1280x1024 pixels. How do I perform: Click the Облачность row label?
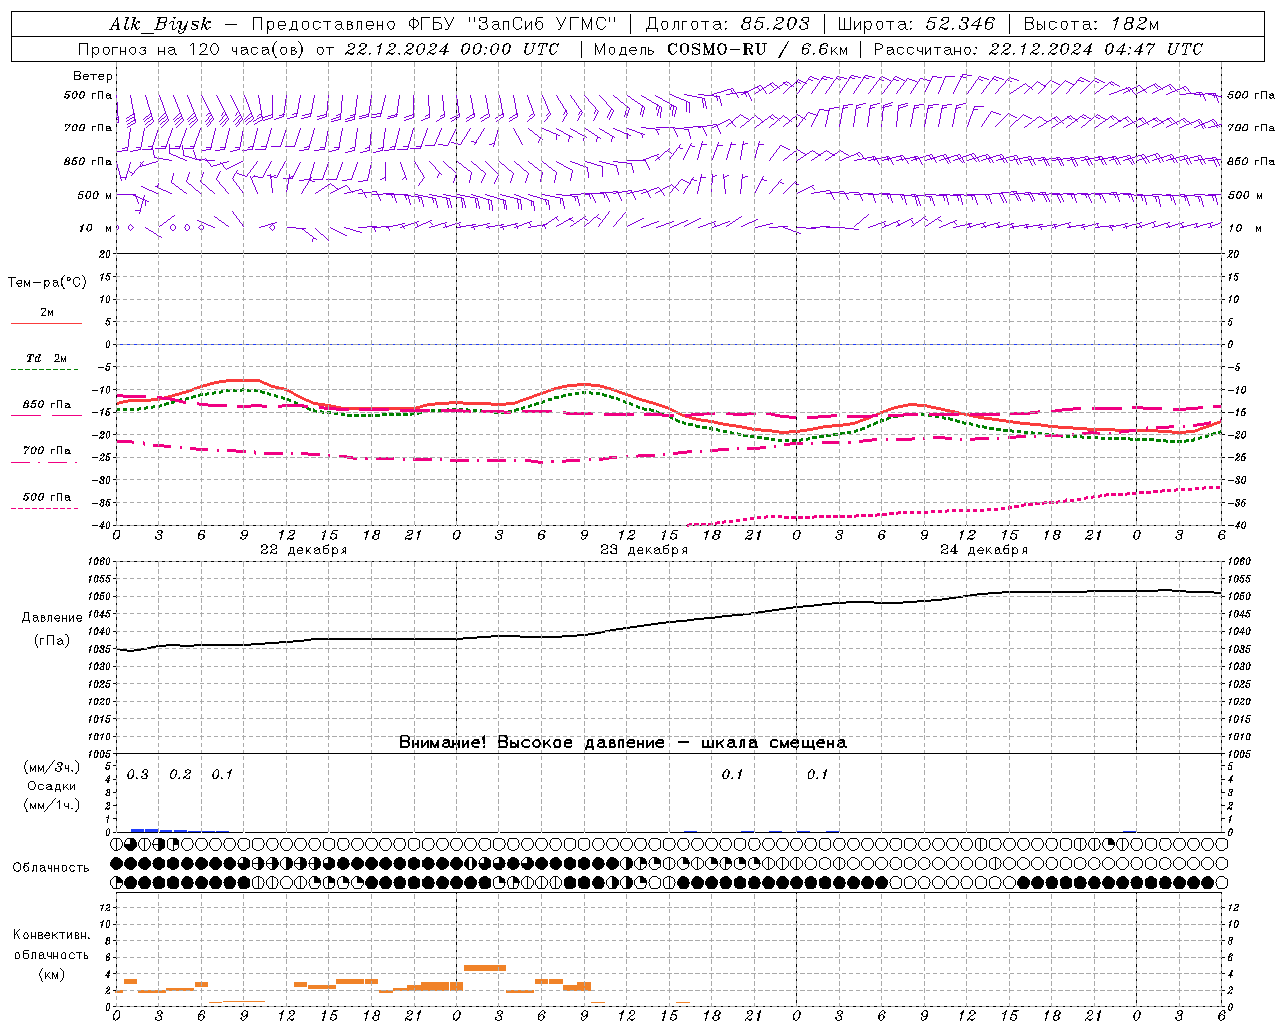tap(51, 867)
